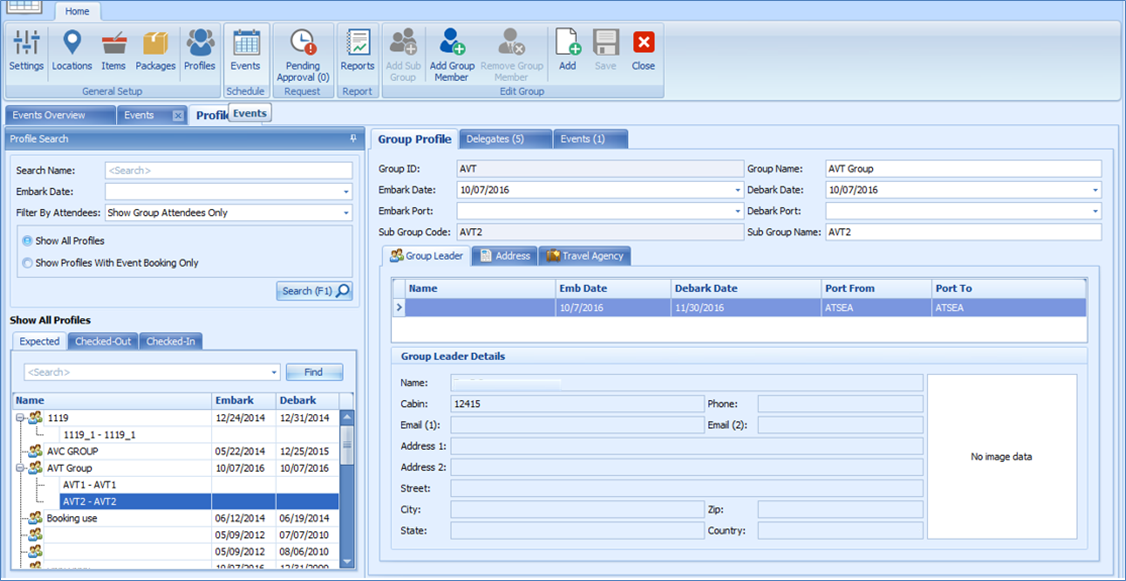Run the Search (F1) button
Screen dimensions: 1126x581
coord(312,290)
